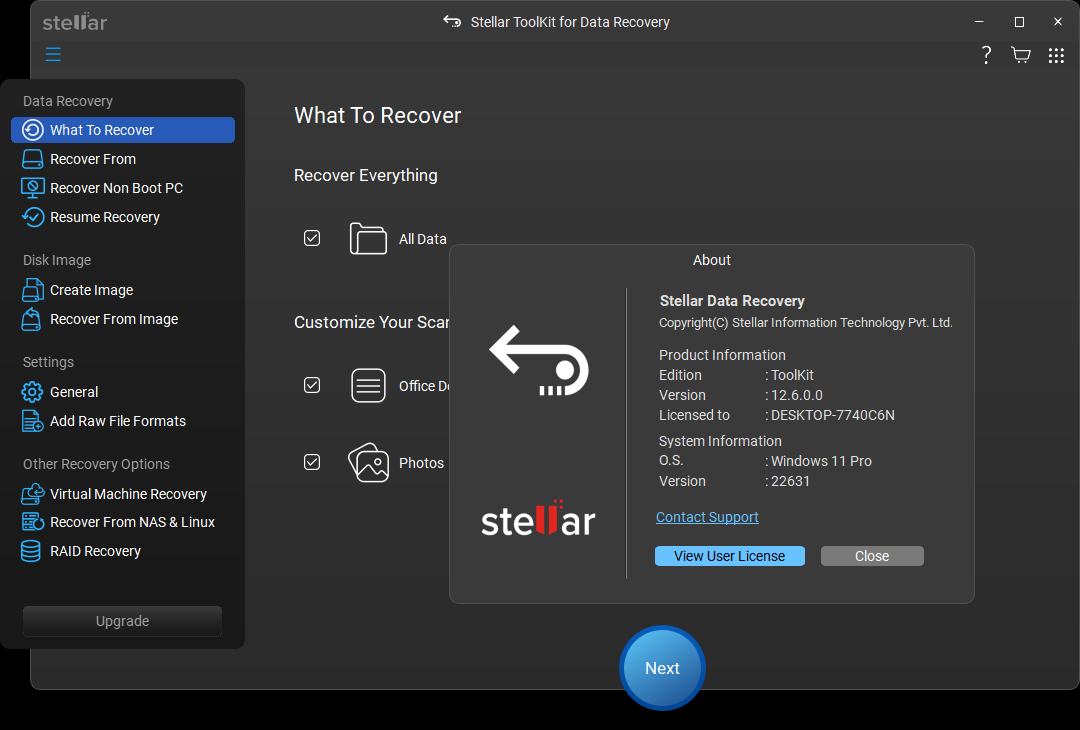
Task: Open the help question mark icon
Action: [x=986, y=55]
